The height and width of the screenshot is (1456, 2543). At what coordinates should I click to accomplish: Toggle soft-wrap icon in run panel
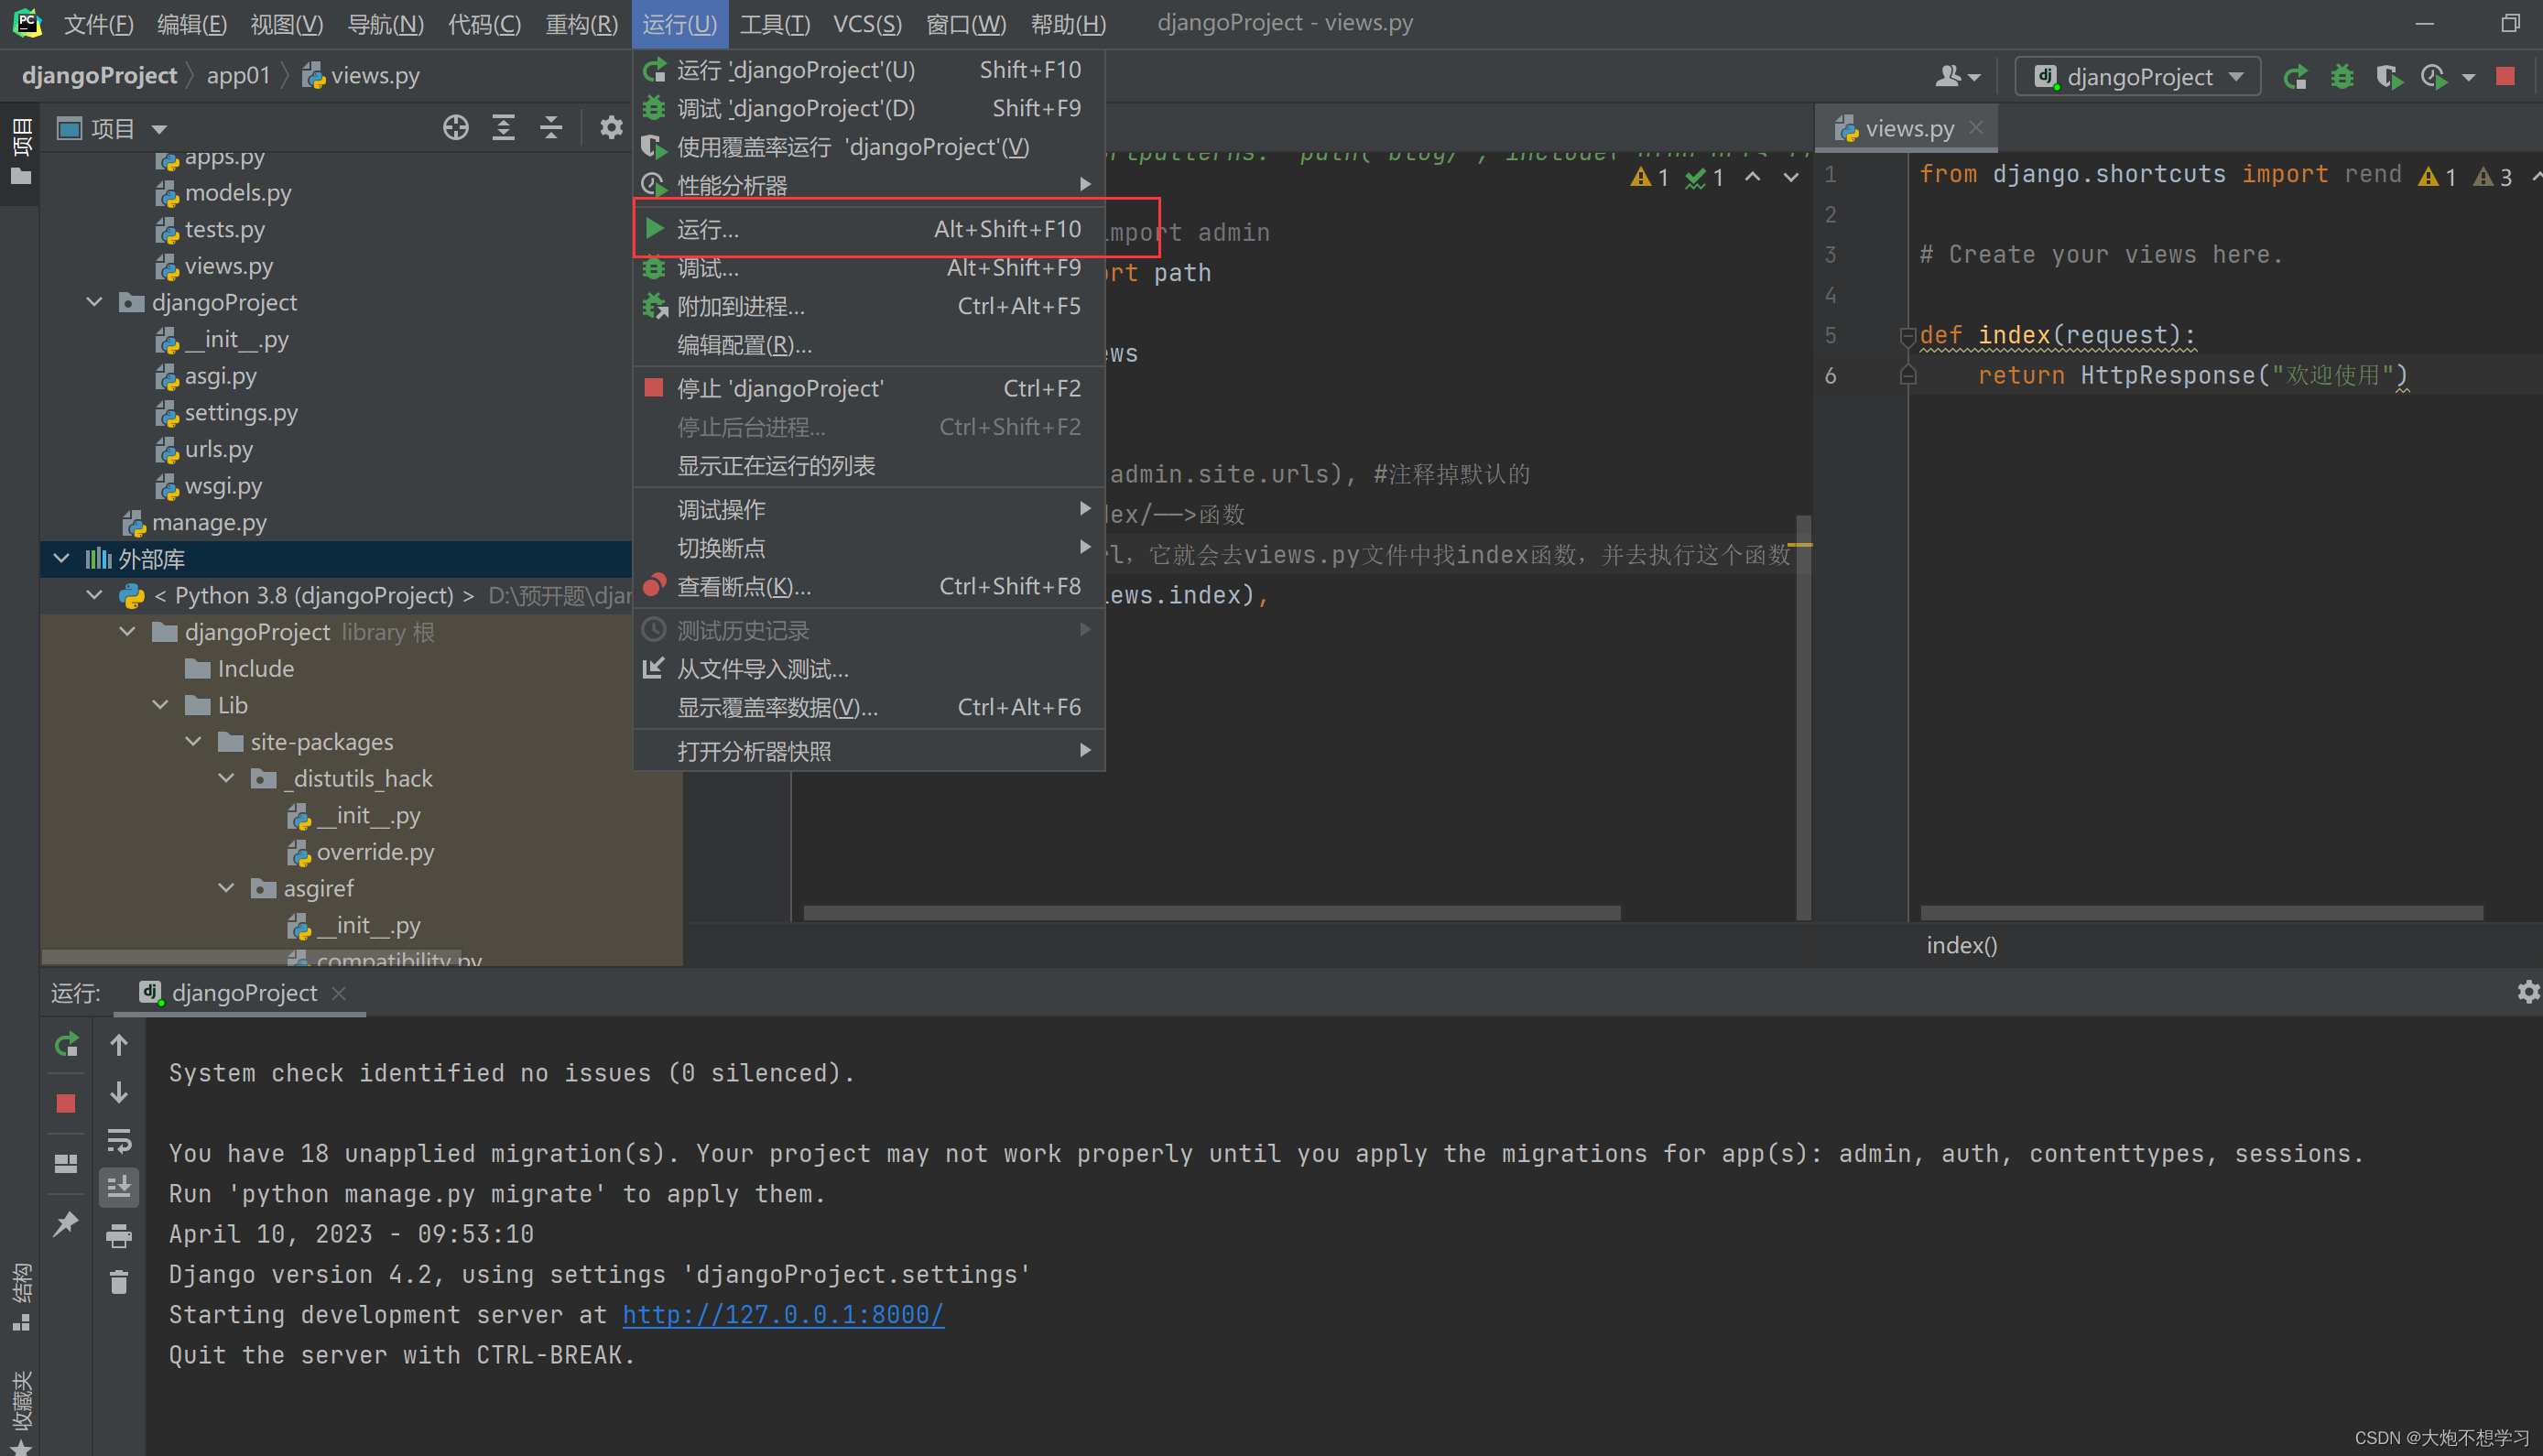119,1140
